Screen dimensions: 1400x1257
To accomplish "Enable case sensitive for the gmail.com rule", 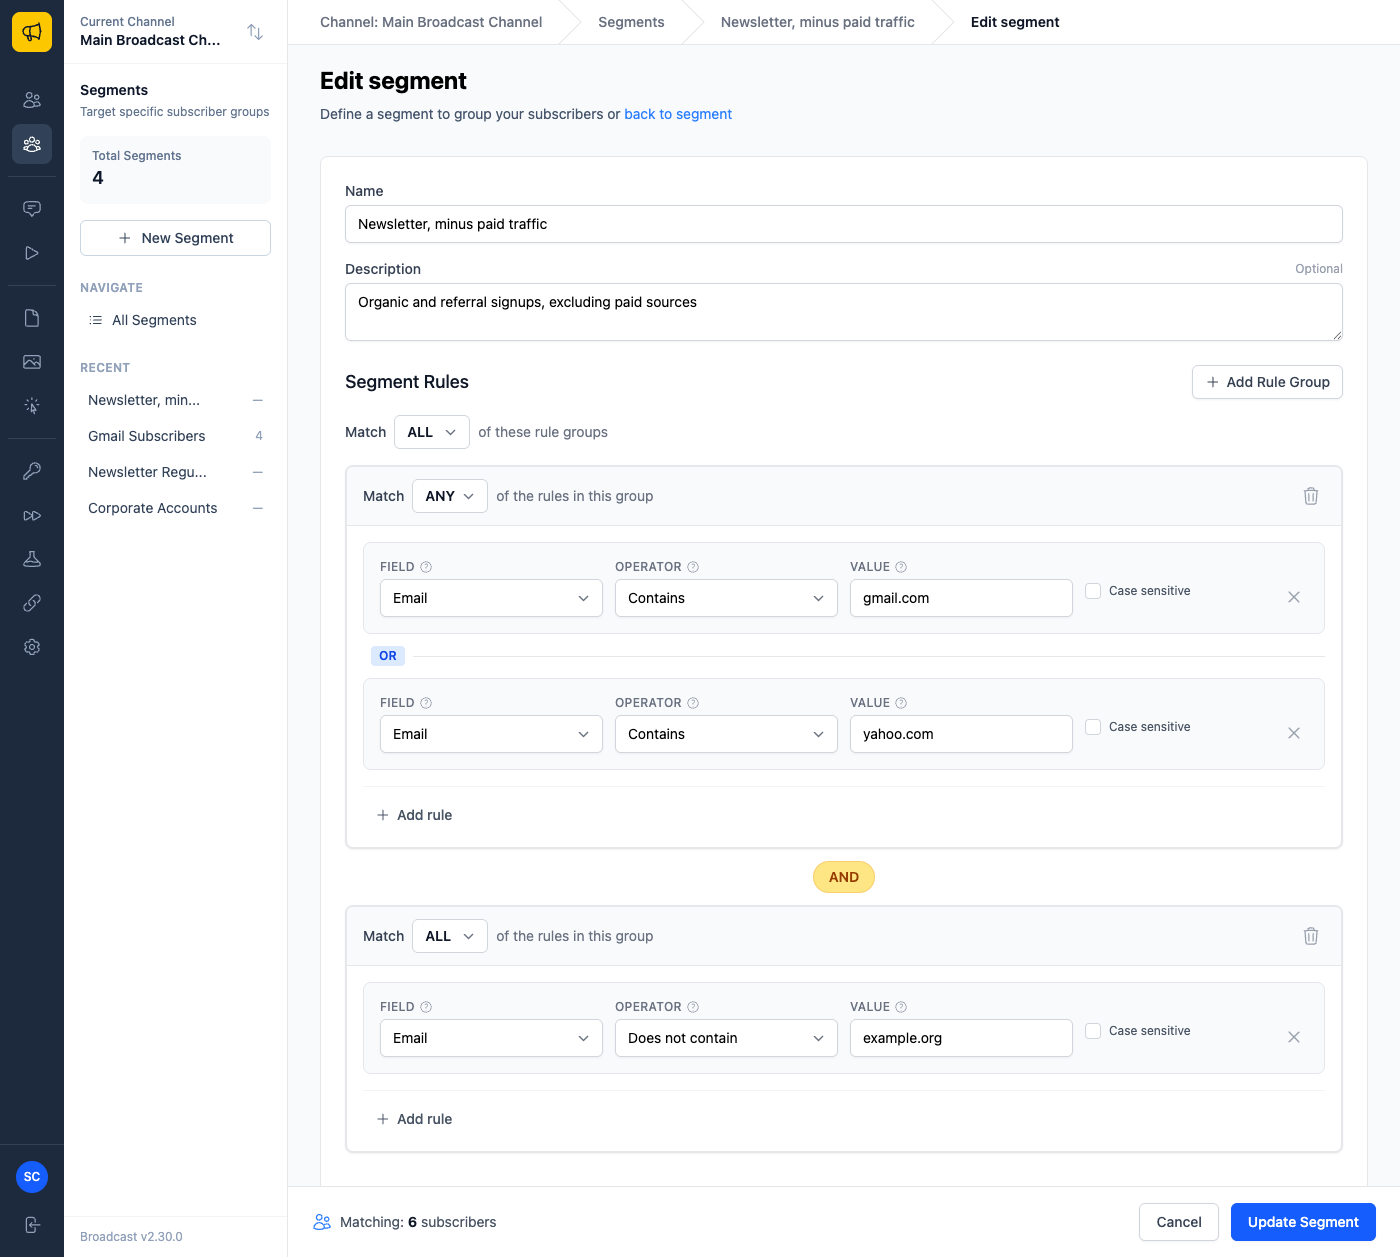I will coord(1093,591).
